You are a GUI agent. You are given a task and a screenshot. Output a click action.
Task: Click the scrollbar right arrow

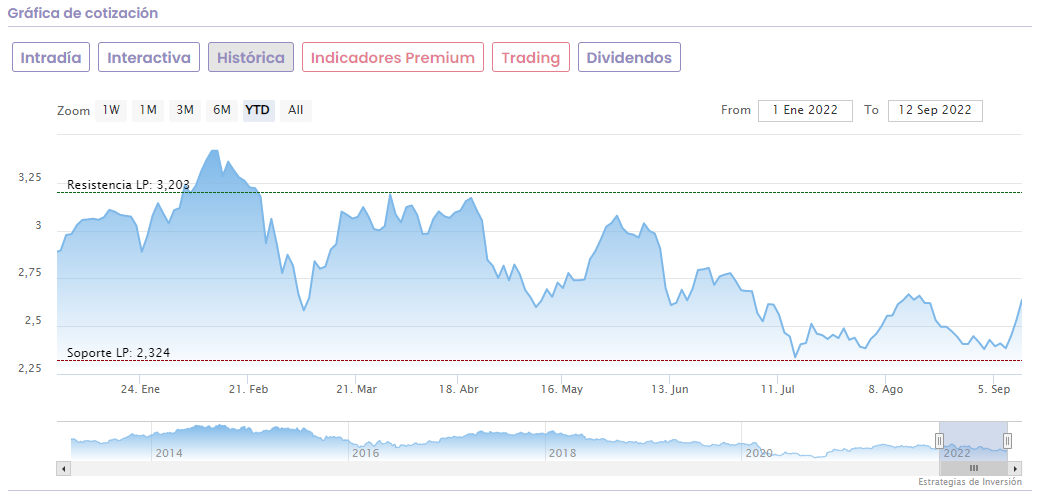[1015, 468]
